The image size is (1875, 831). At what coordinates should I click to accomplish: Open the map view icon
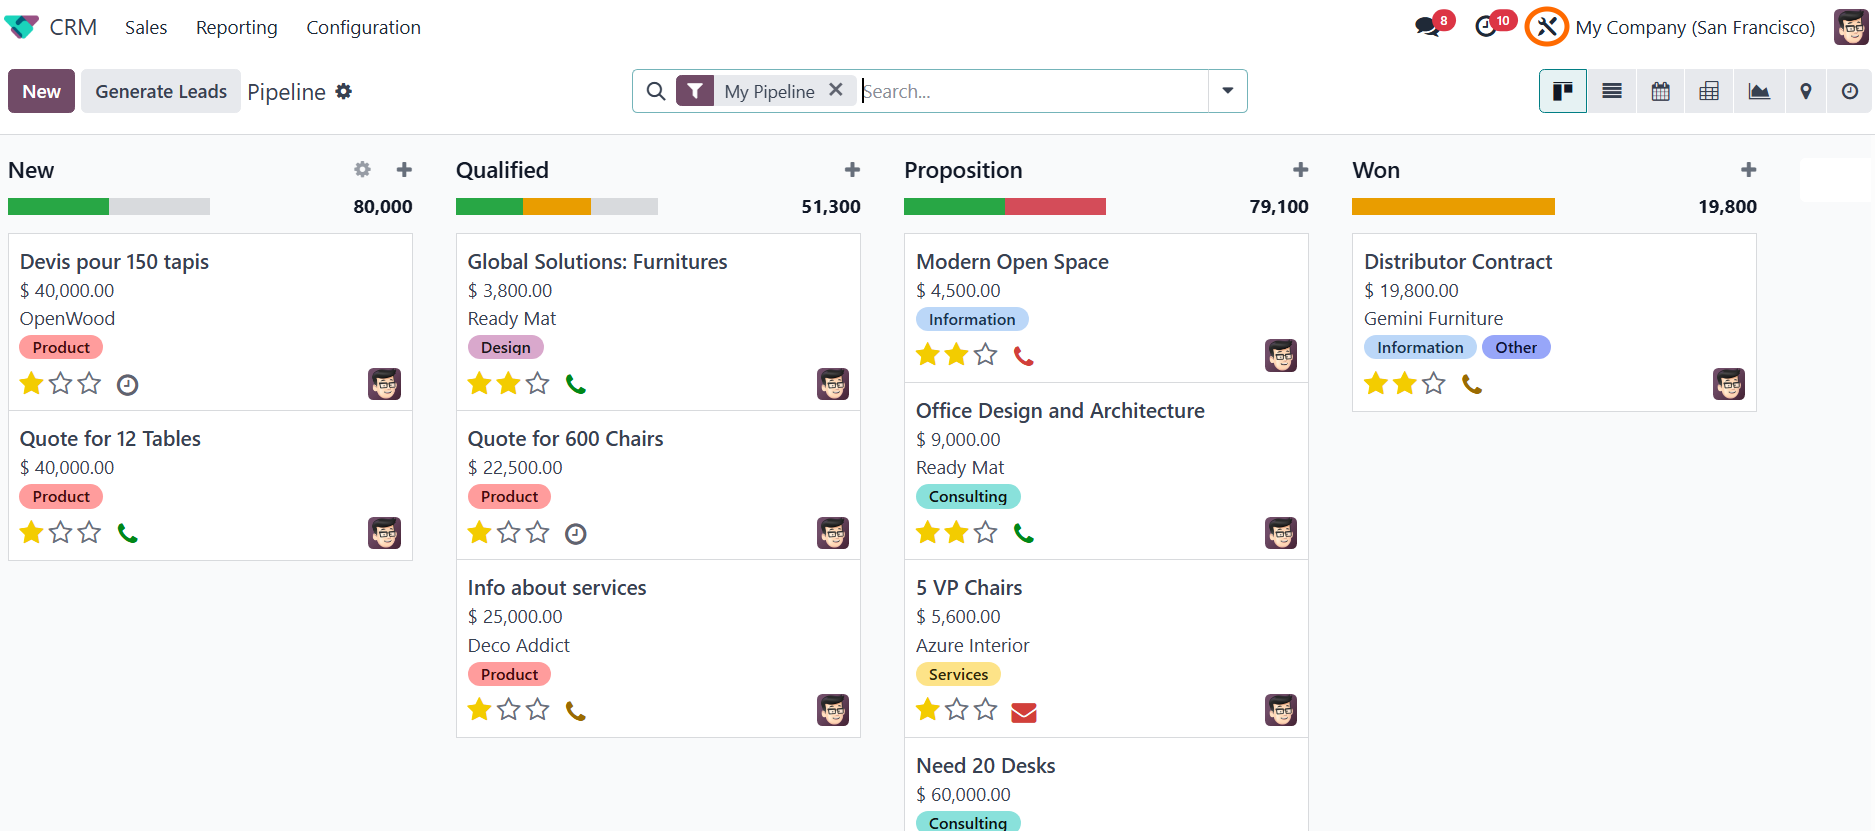tap(1806, 91)
